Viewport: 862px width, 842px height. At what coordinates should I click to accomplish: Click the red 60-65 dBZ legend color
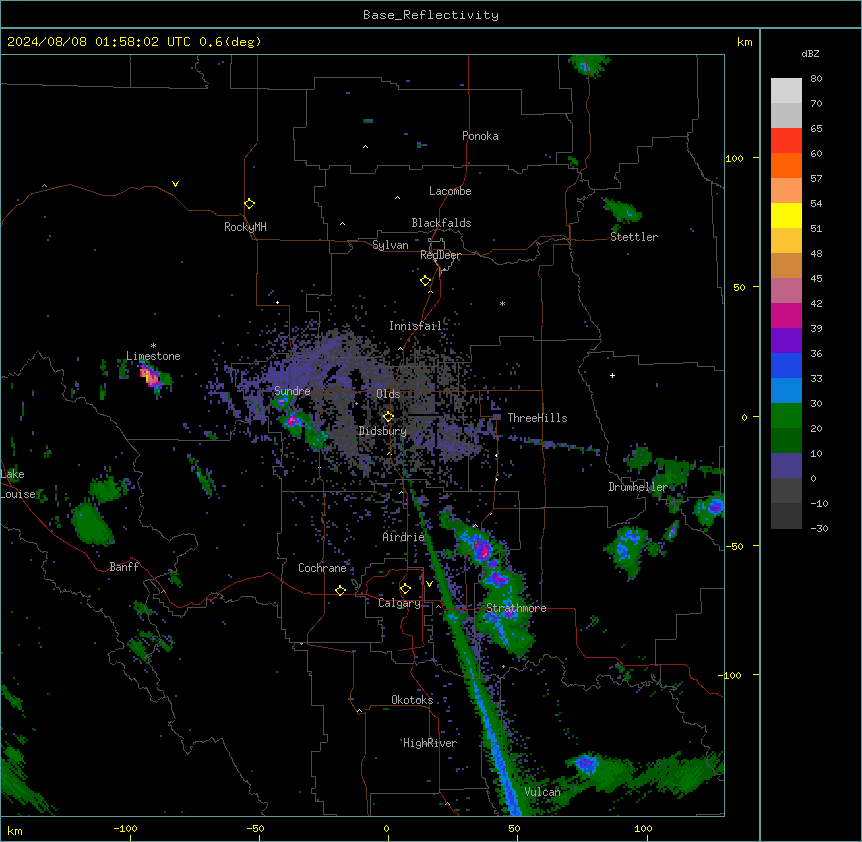click(x=786, y=141)
